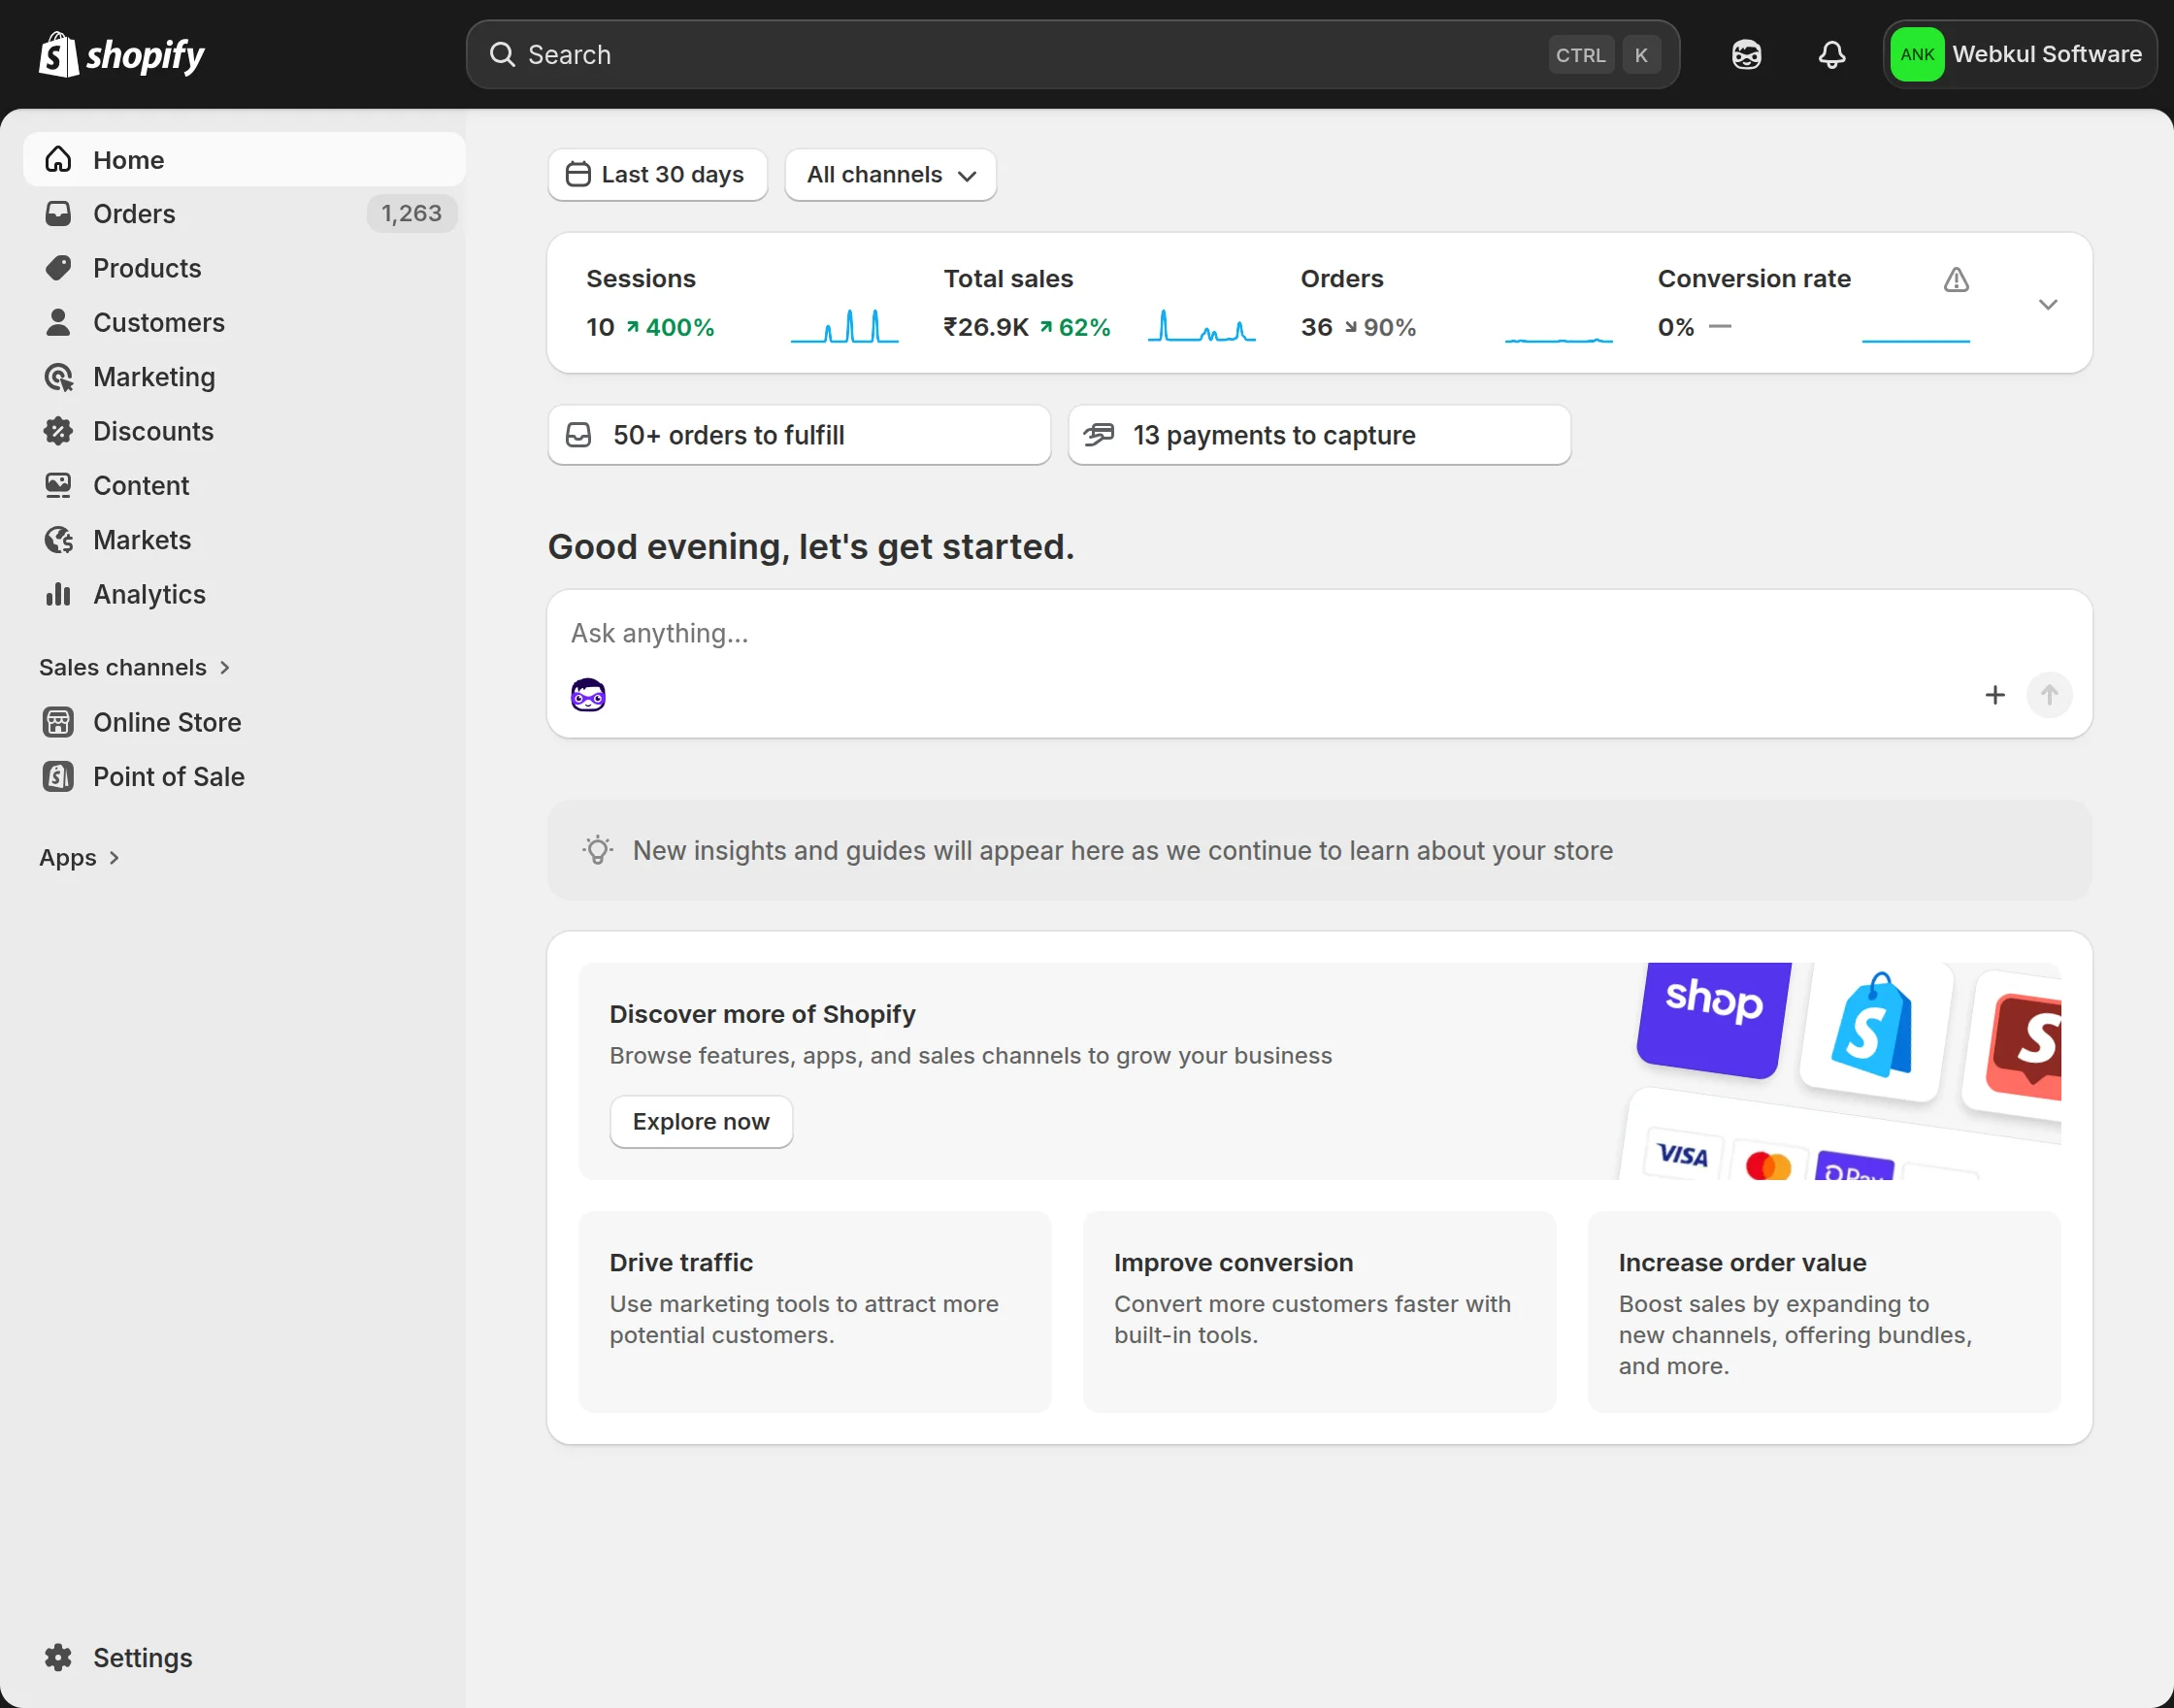The height and width of the screenshot is (1708, 2174).
Task: Click the conversion rate warning triangle icon
Action: 1956,280
